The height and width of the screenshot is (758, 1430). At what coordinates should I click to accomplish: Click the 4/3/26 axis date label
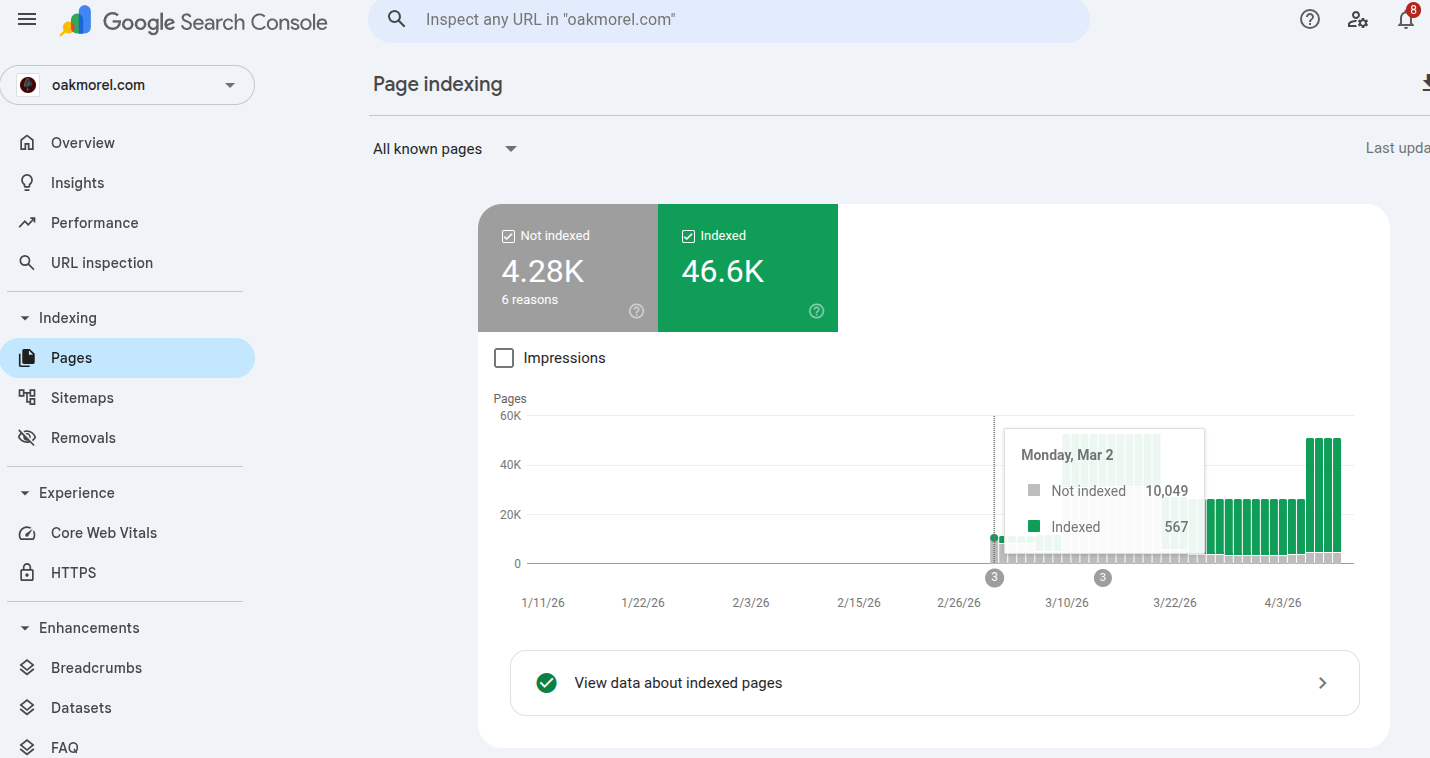(1283, 603)
